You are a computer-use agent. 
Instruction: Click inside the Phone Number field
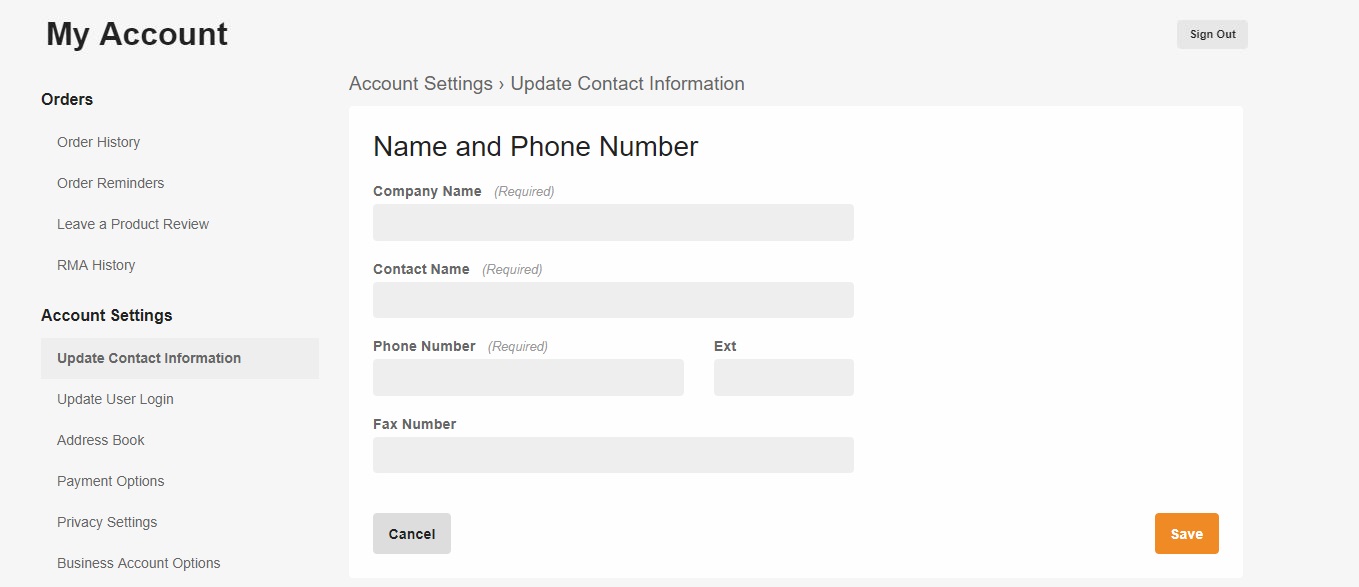528,377
